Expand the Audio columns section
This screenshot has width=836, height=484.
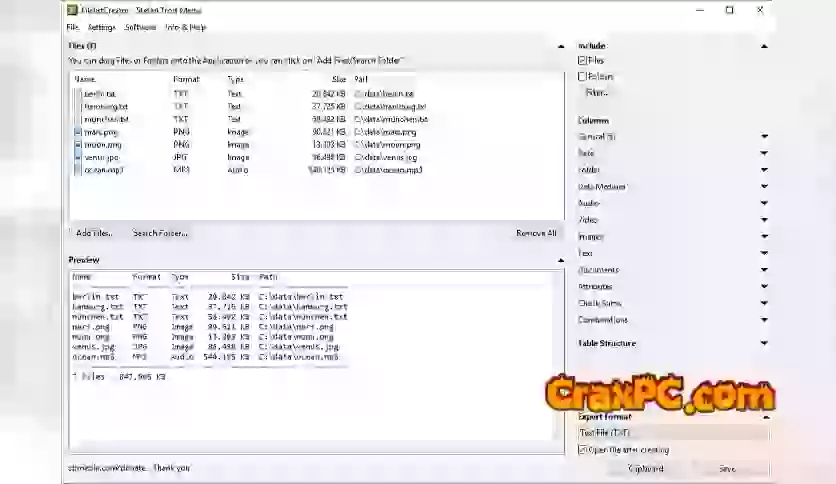(x=764, y=203)
